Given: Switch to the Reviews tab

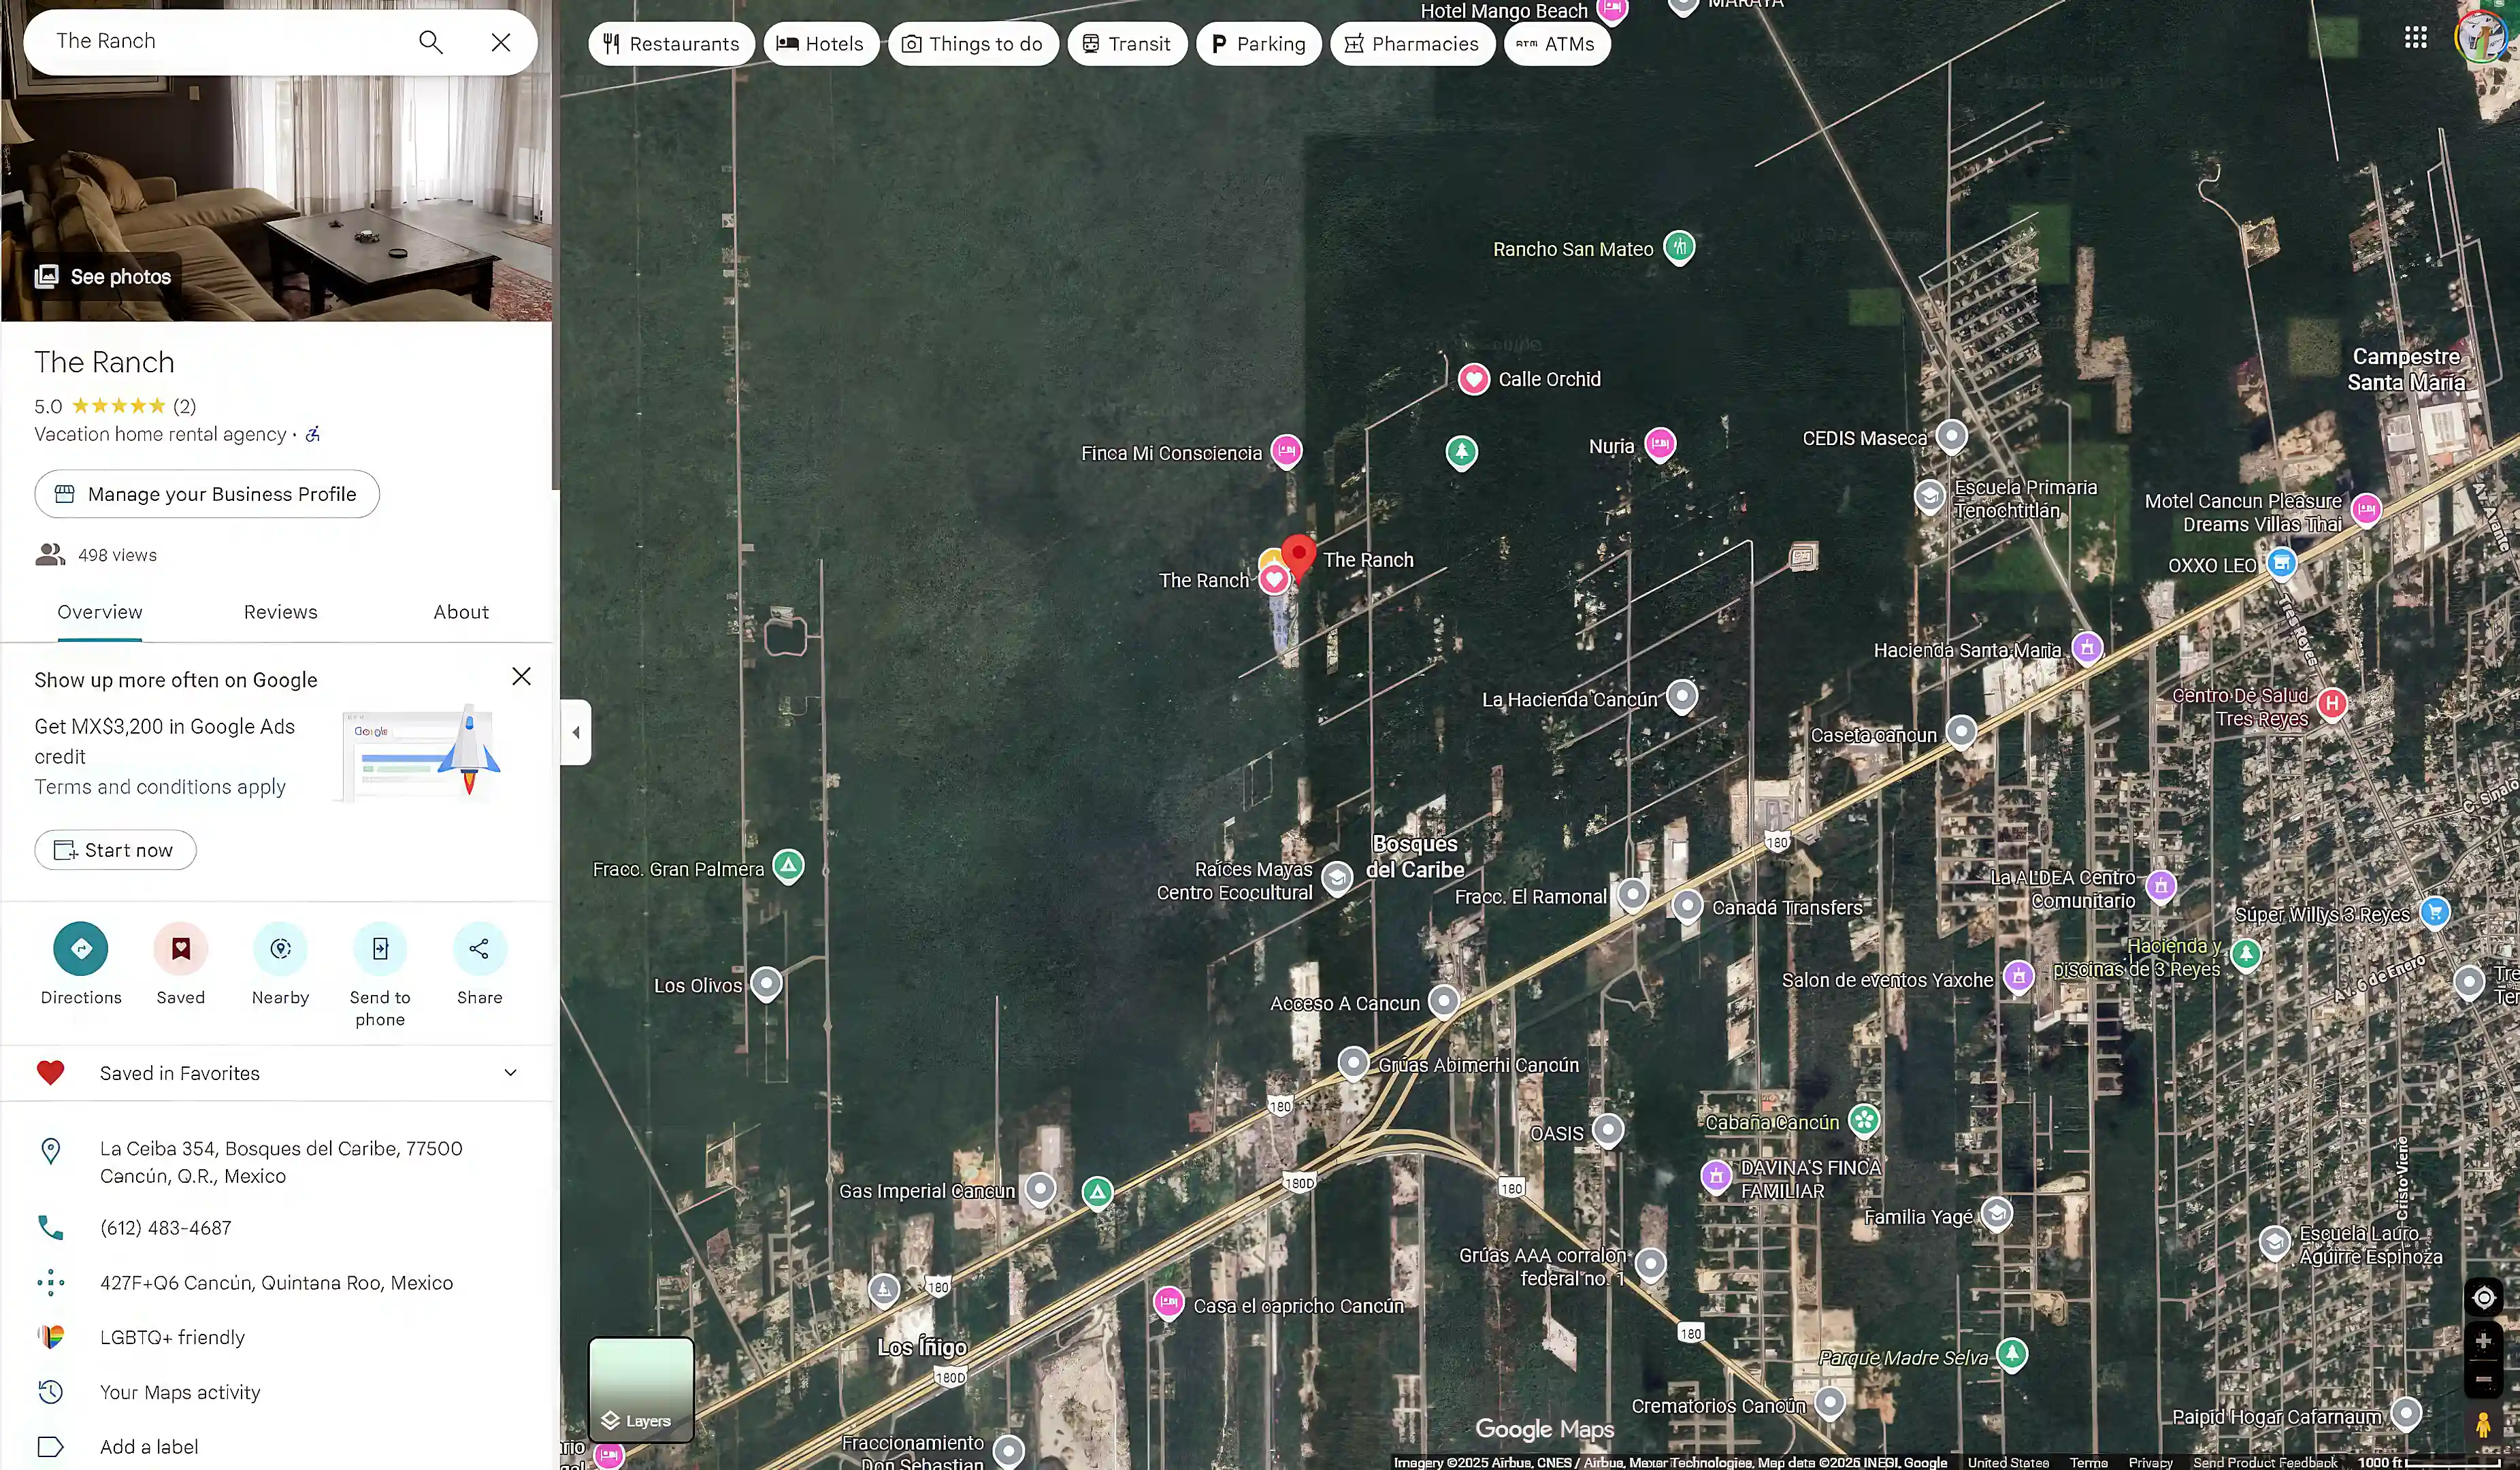Looking at the screenshot, I should pos(280,612).
